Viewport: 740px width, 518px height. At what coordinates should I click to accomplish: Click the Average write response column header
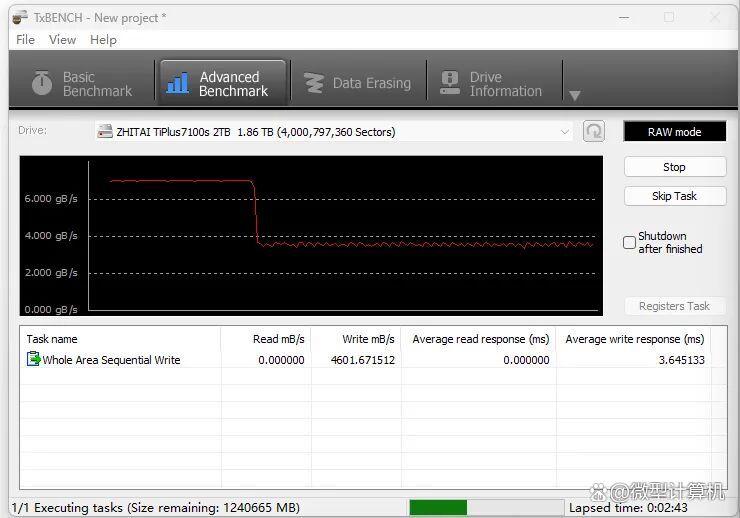click(x=633, y=339)
